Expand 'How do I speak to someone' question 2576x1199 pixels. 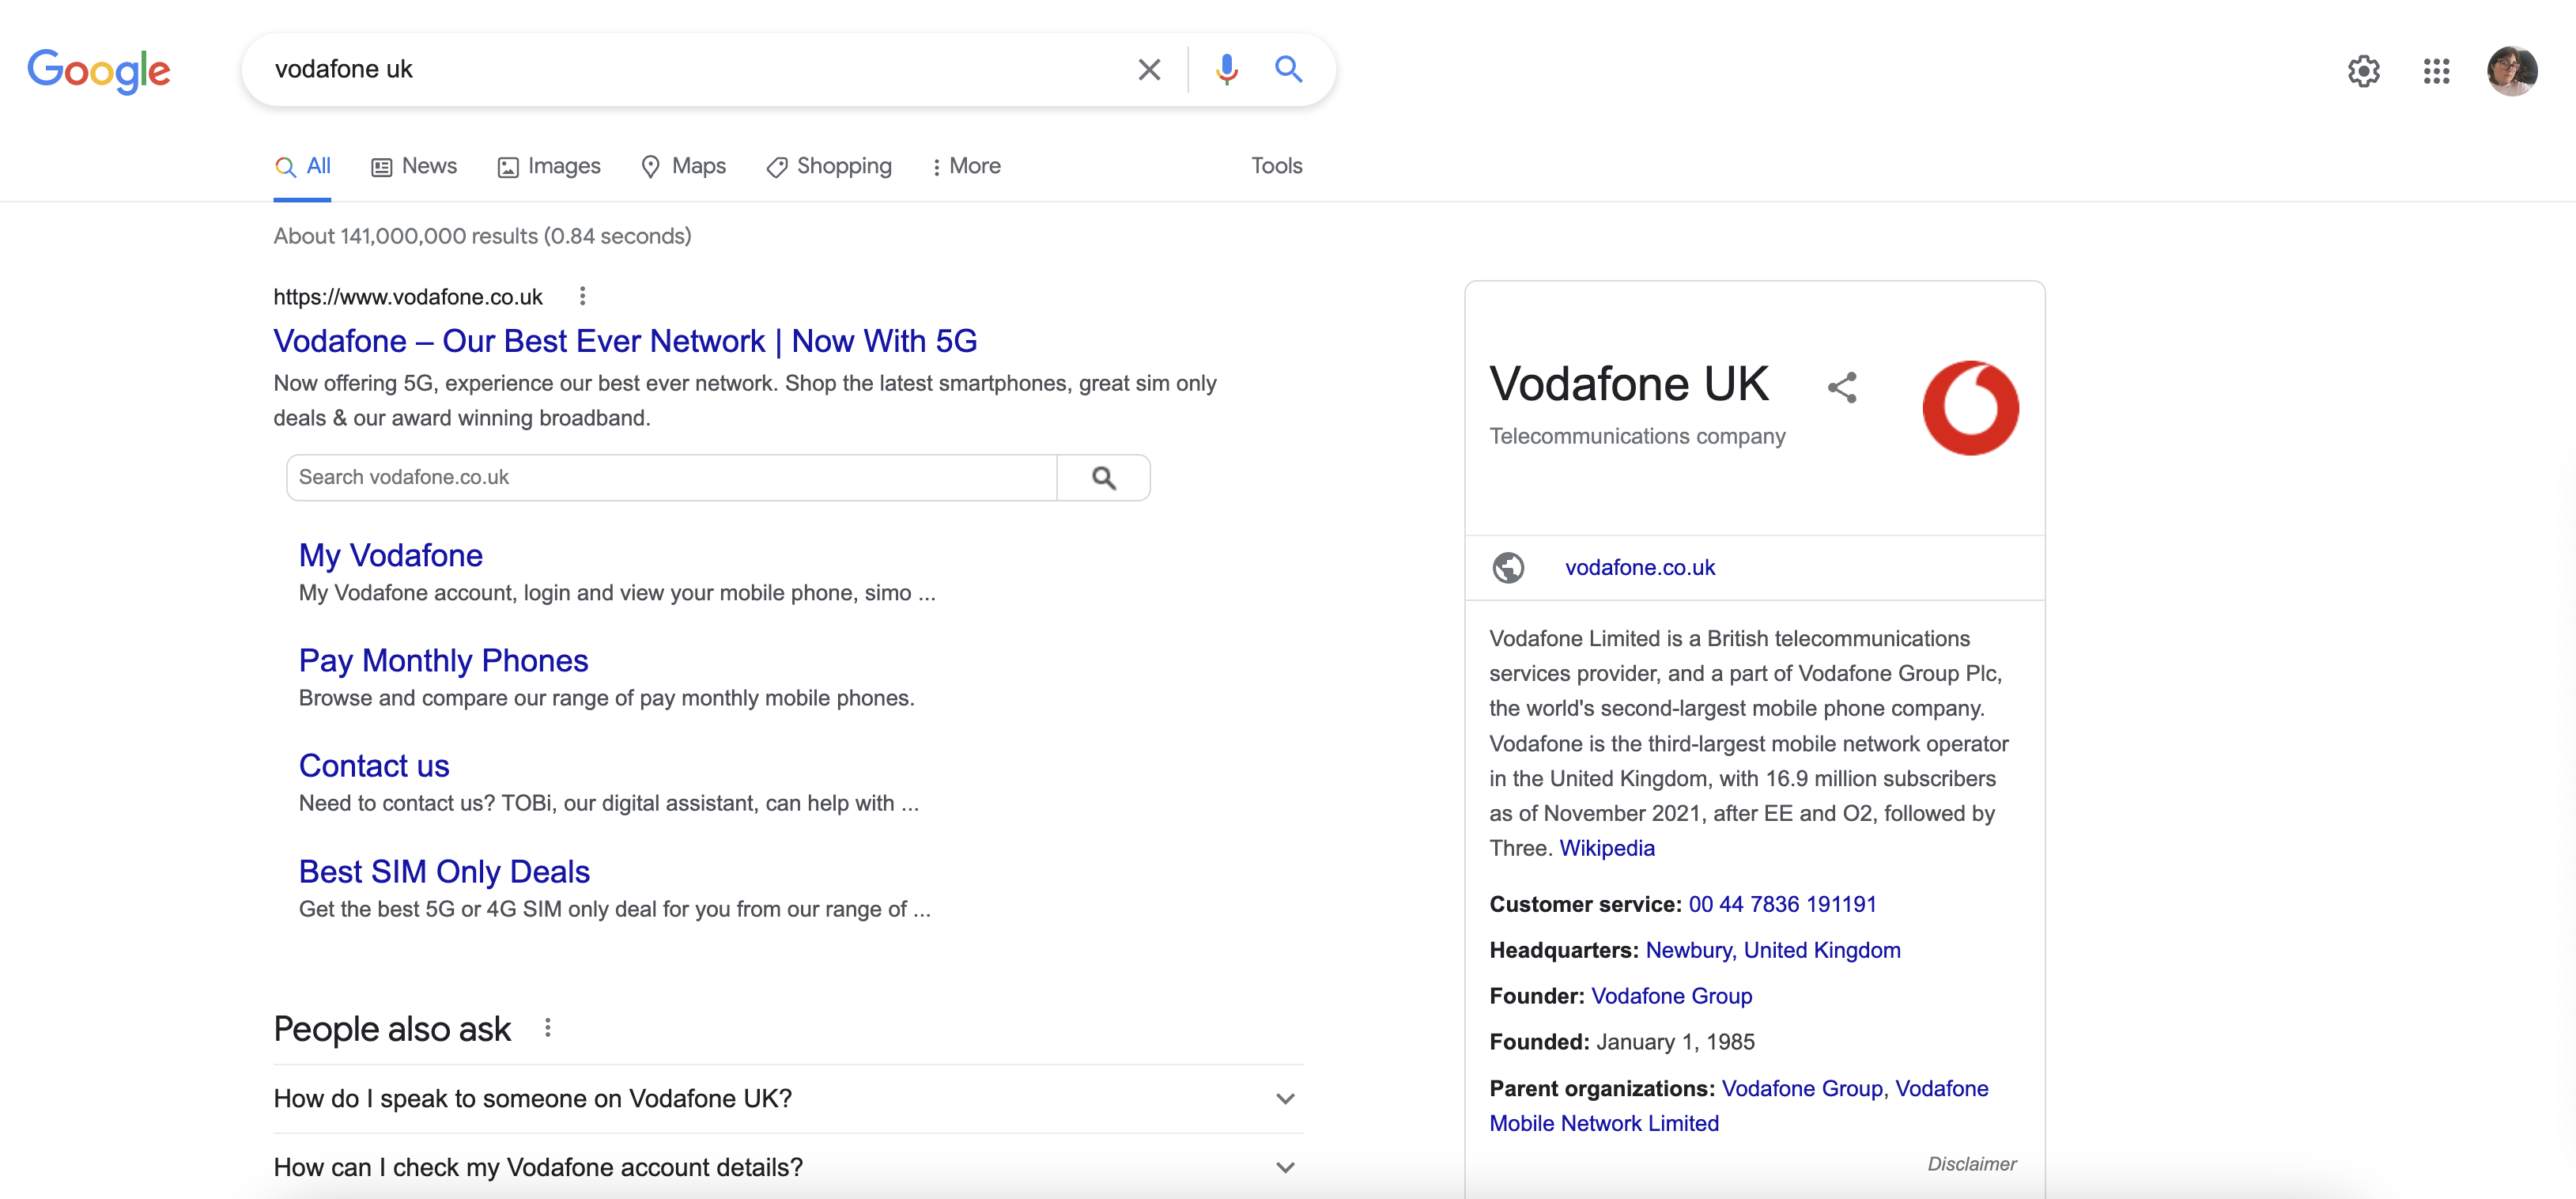coord(788,1098)
